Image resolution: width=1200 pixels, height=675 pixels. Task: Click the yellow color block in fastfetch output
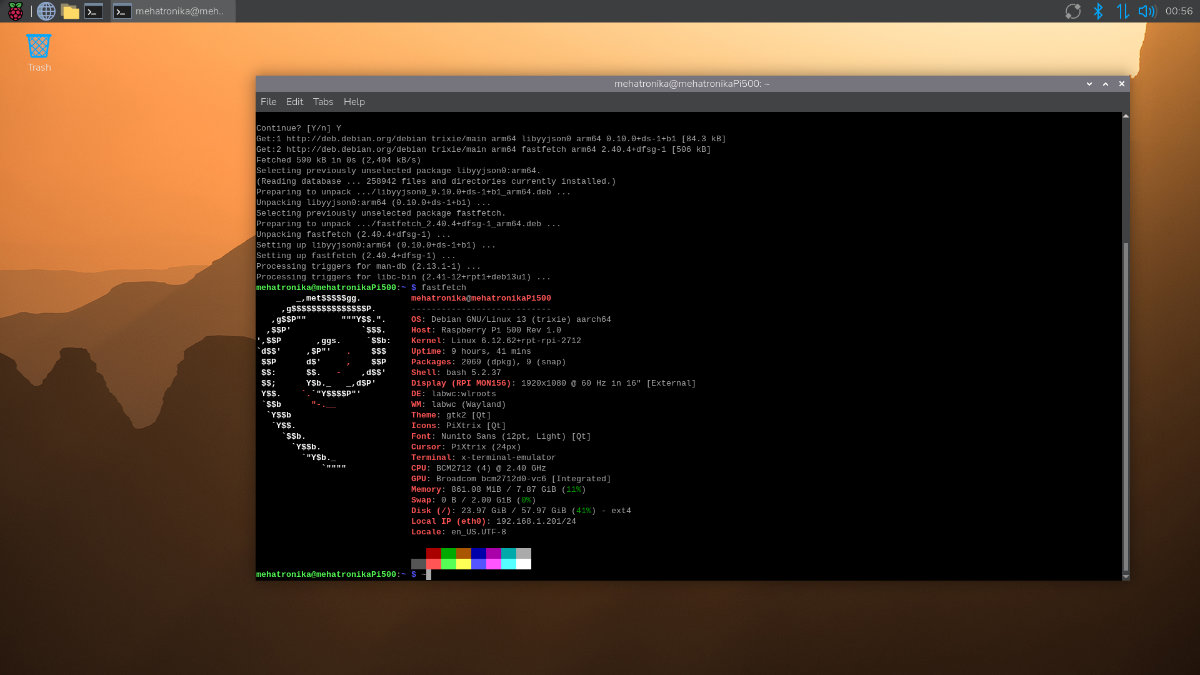pos(463,563)
